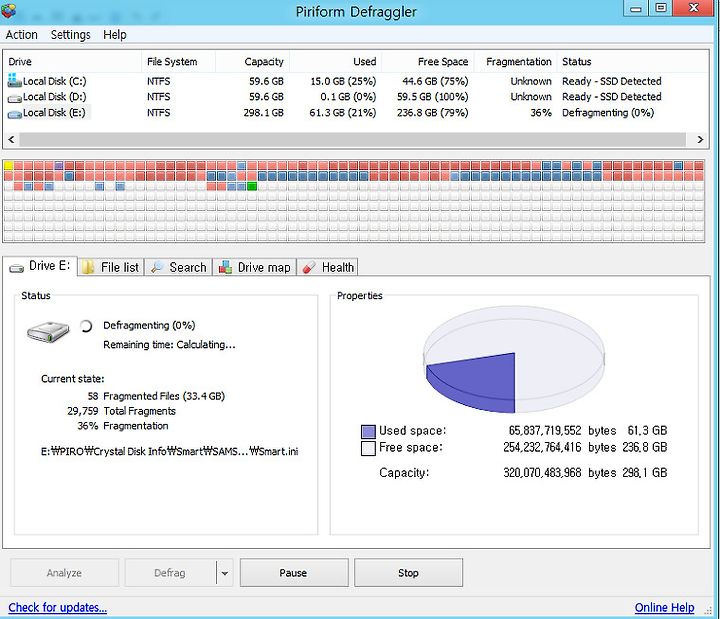Click the disabled Defrag button

(x=170, y=573)
